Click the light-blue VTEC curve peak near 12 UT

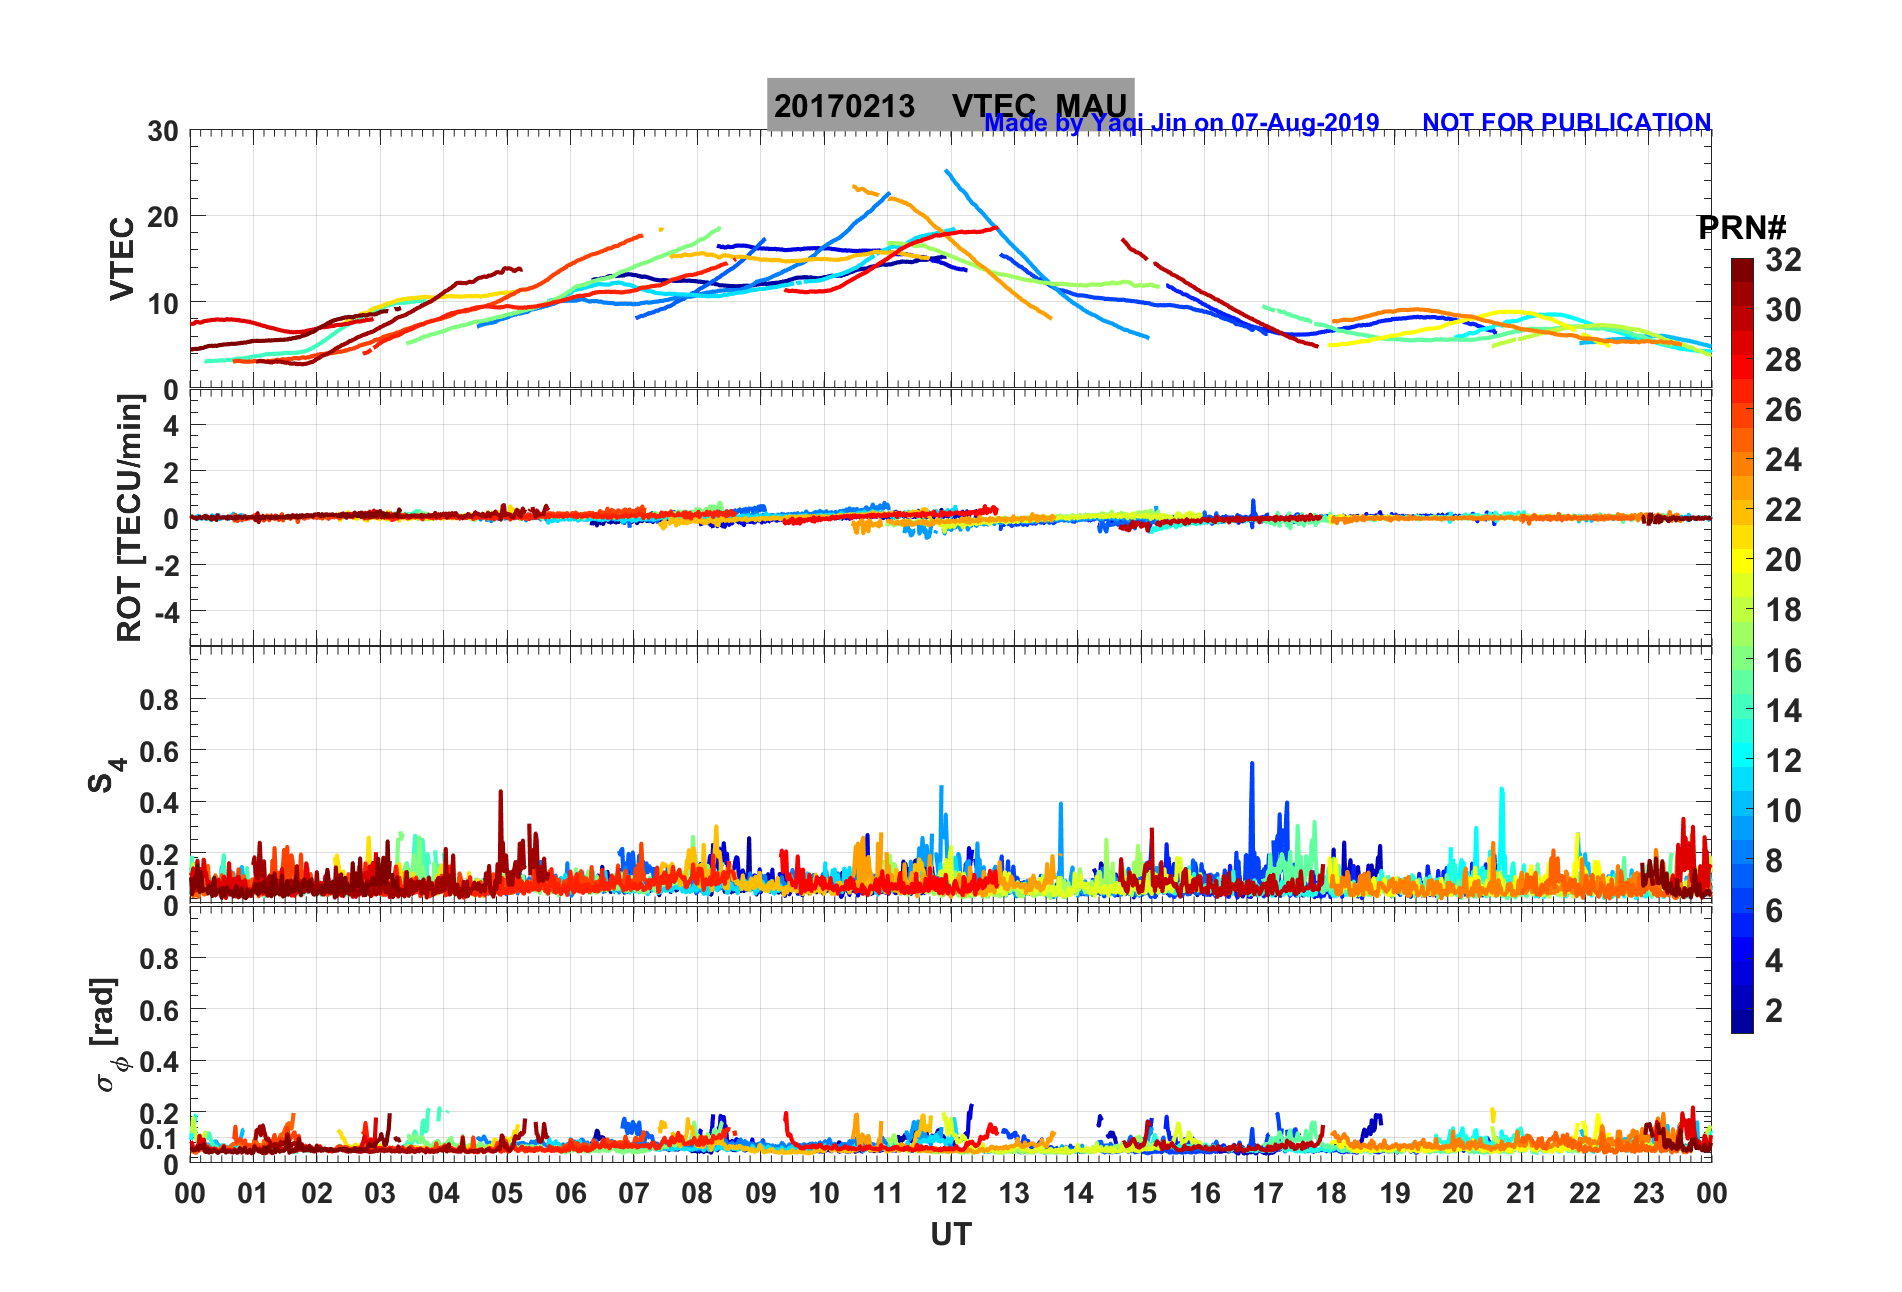(x=948, y=172)
